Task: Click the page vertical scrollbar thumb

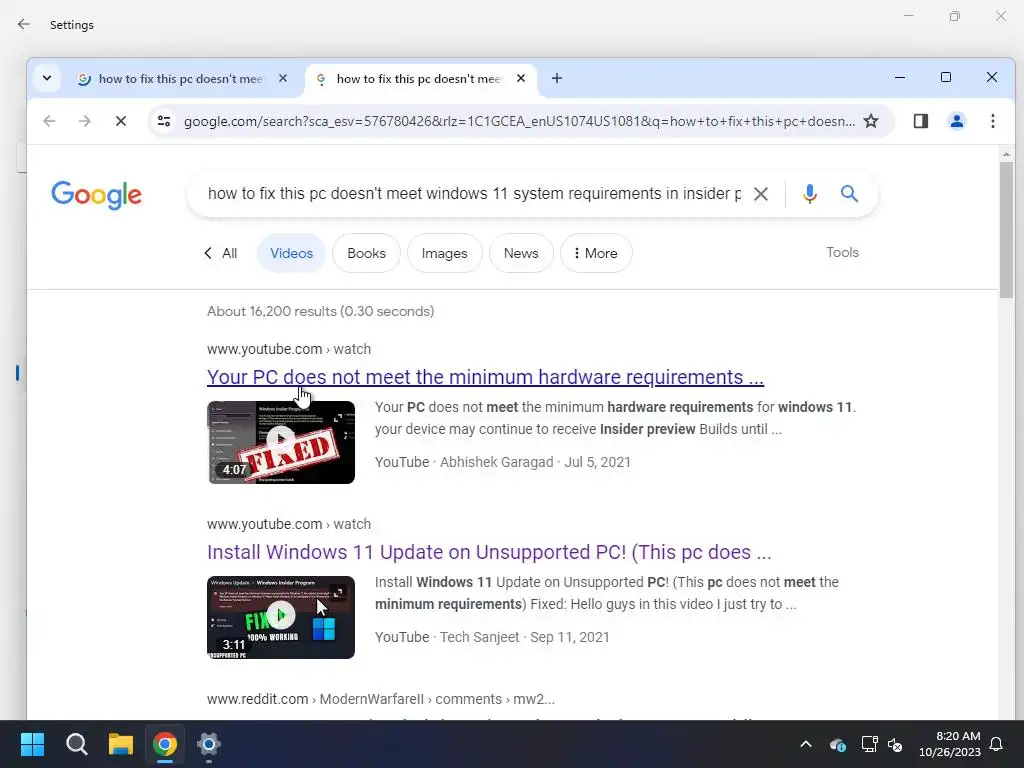Action: point(1006,229)
